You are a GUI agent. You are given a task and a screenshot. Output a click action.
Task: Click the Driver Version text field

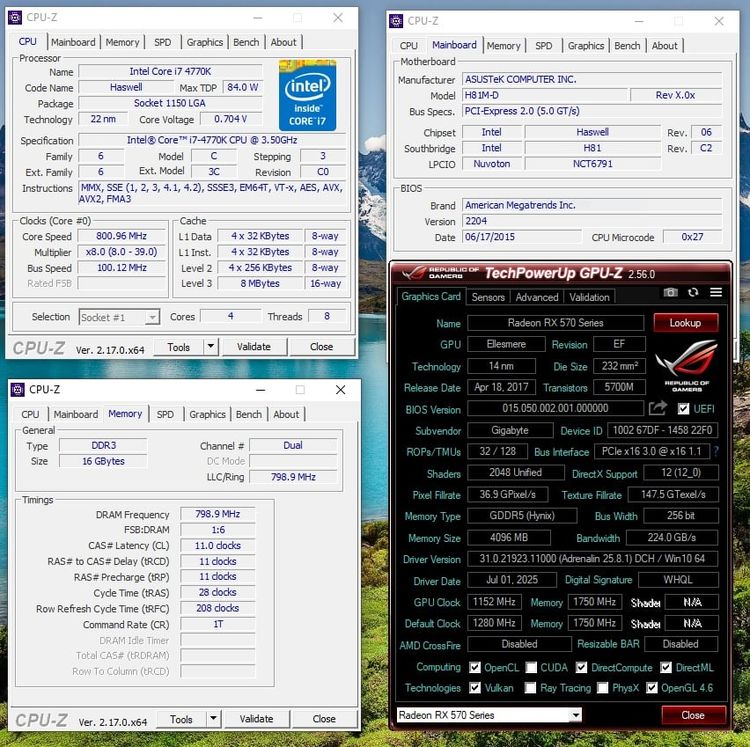click(x=592, y=559)
